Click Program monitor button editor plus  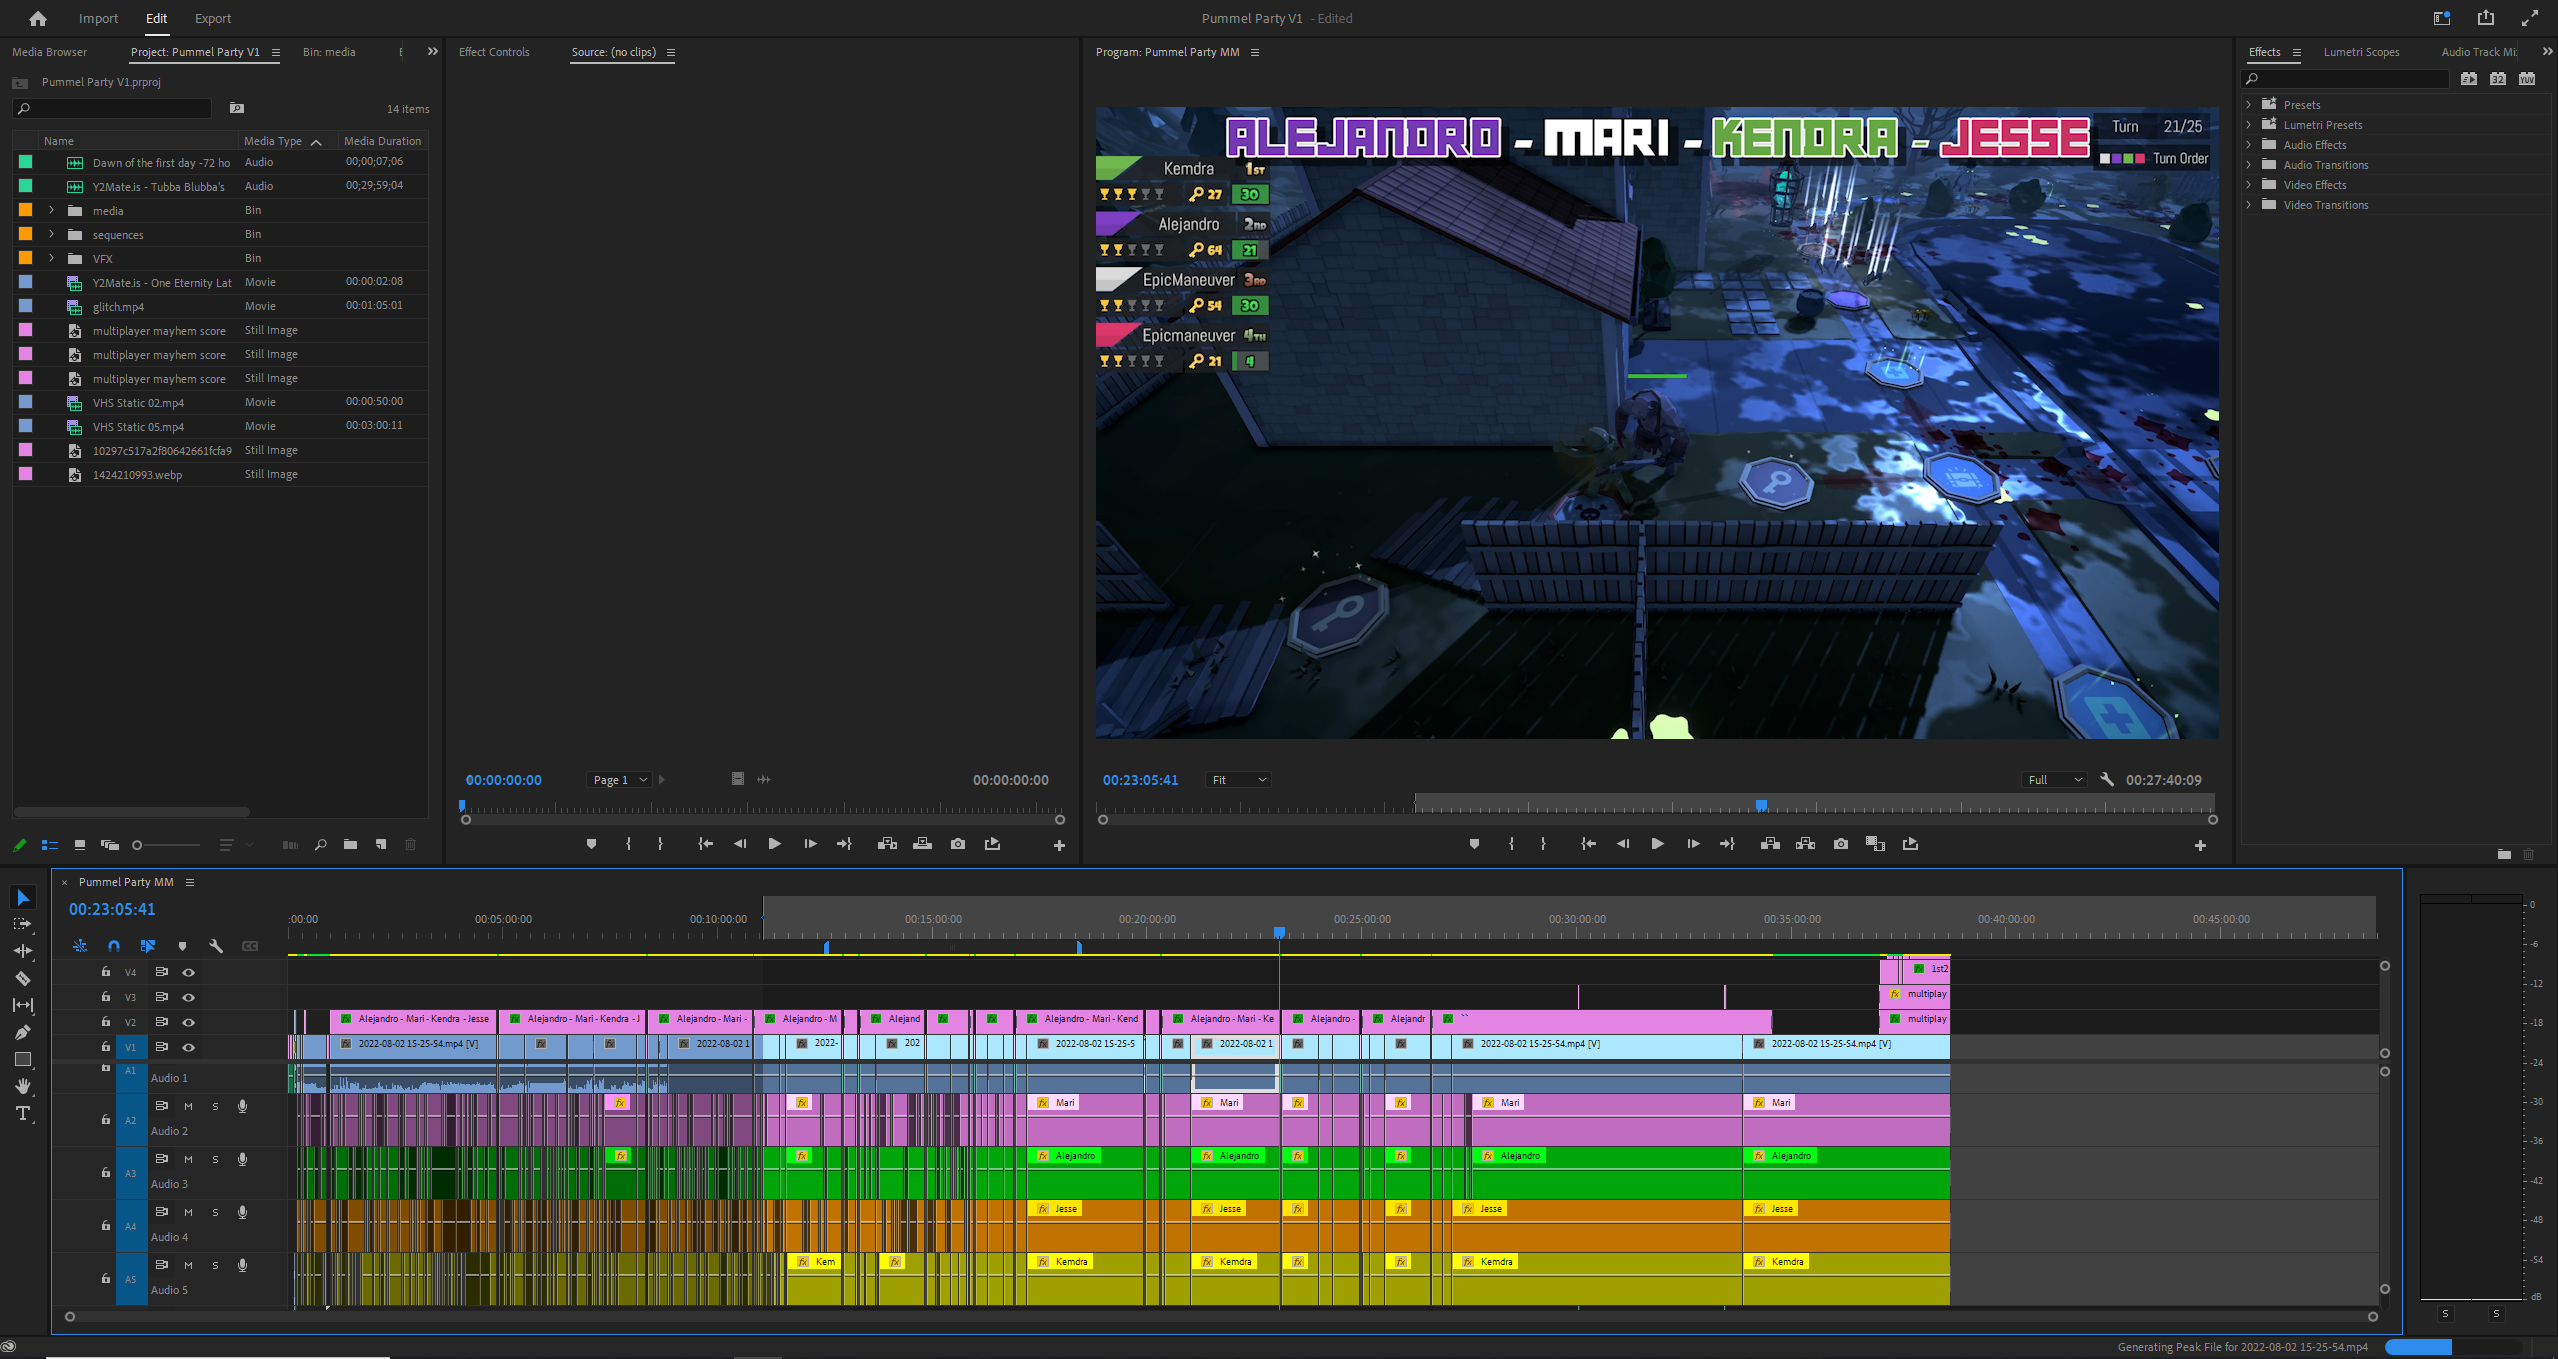2200,845
